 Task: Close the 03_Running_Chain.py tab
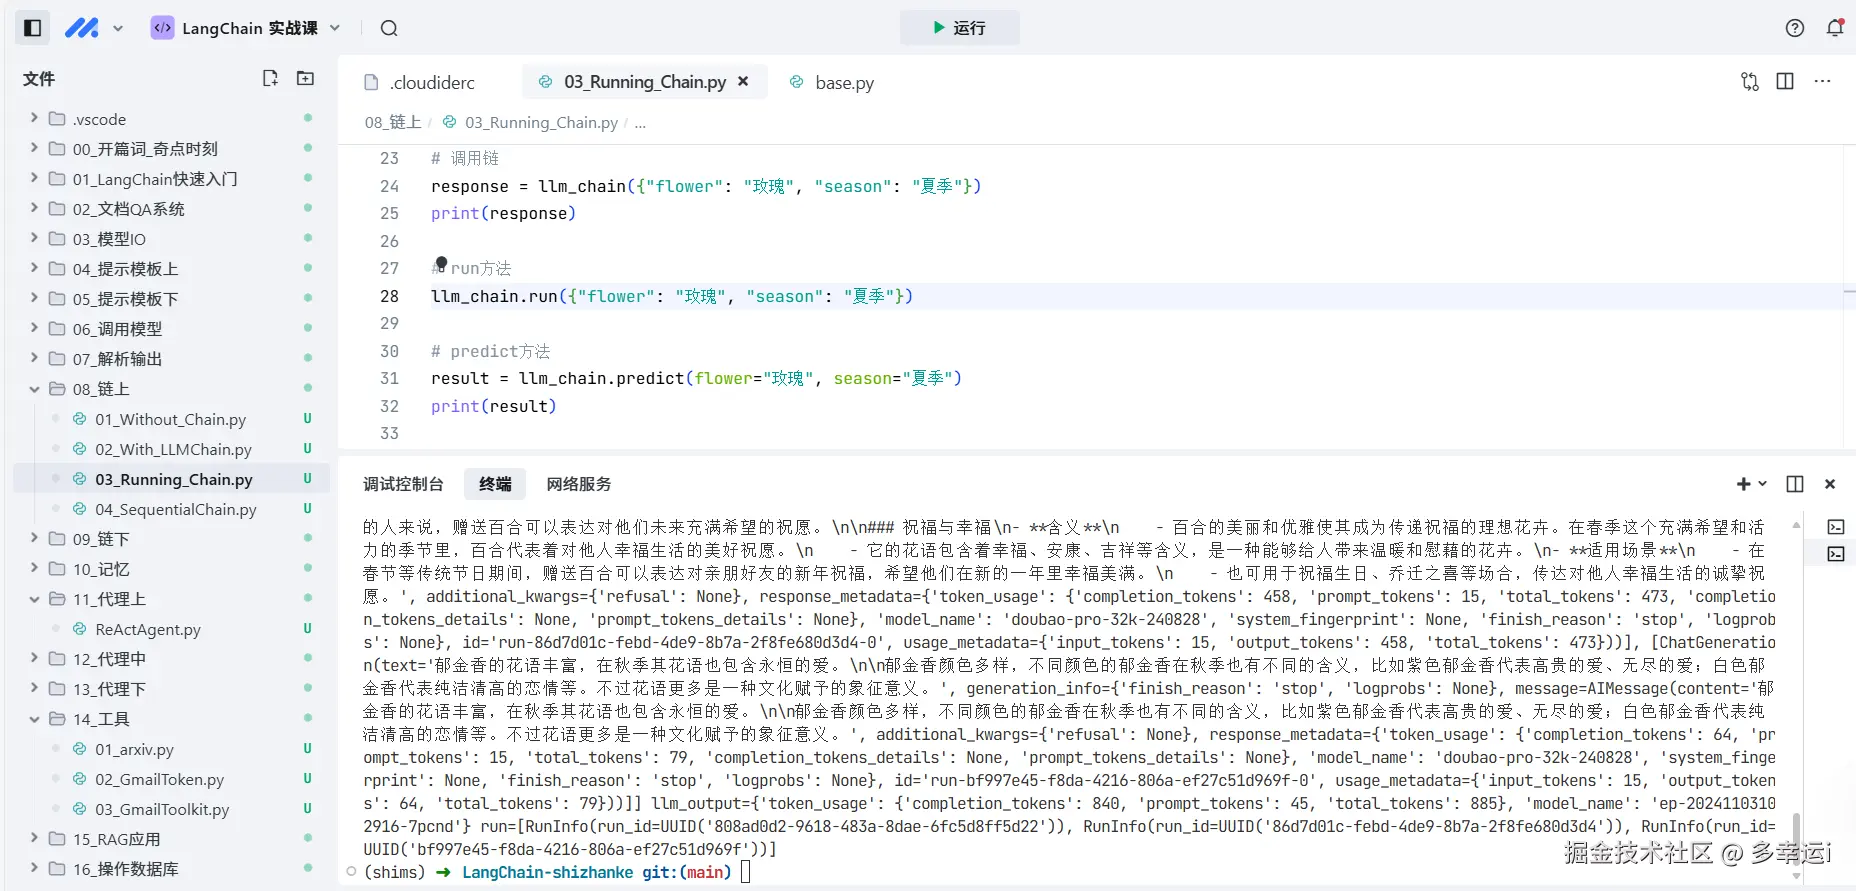point(743,82)
